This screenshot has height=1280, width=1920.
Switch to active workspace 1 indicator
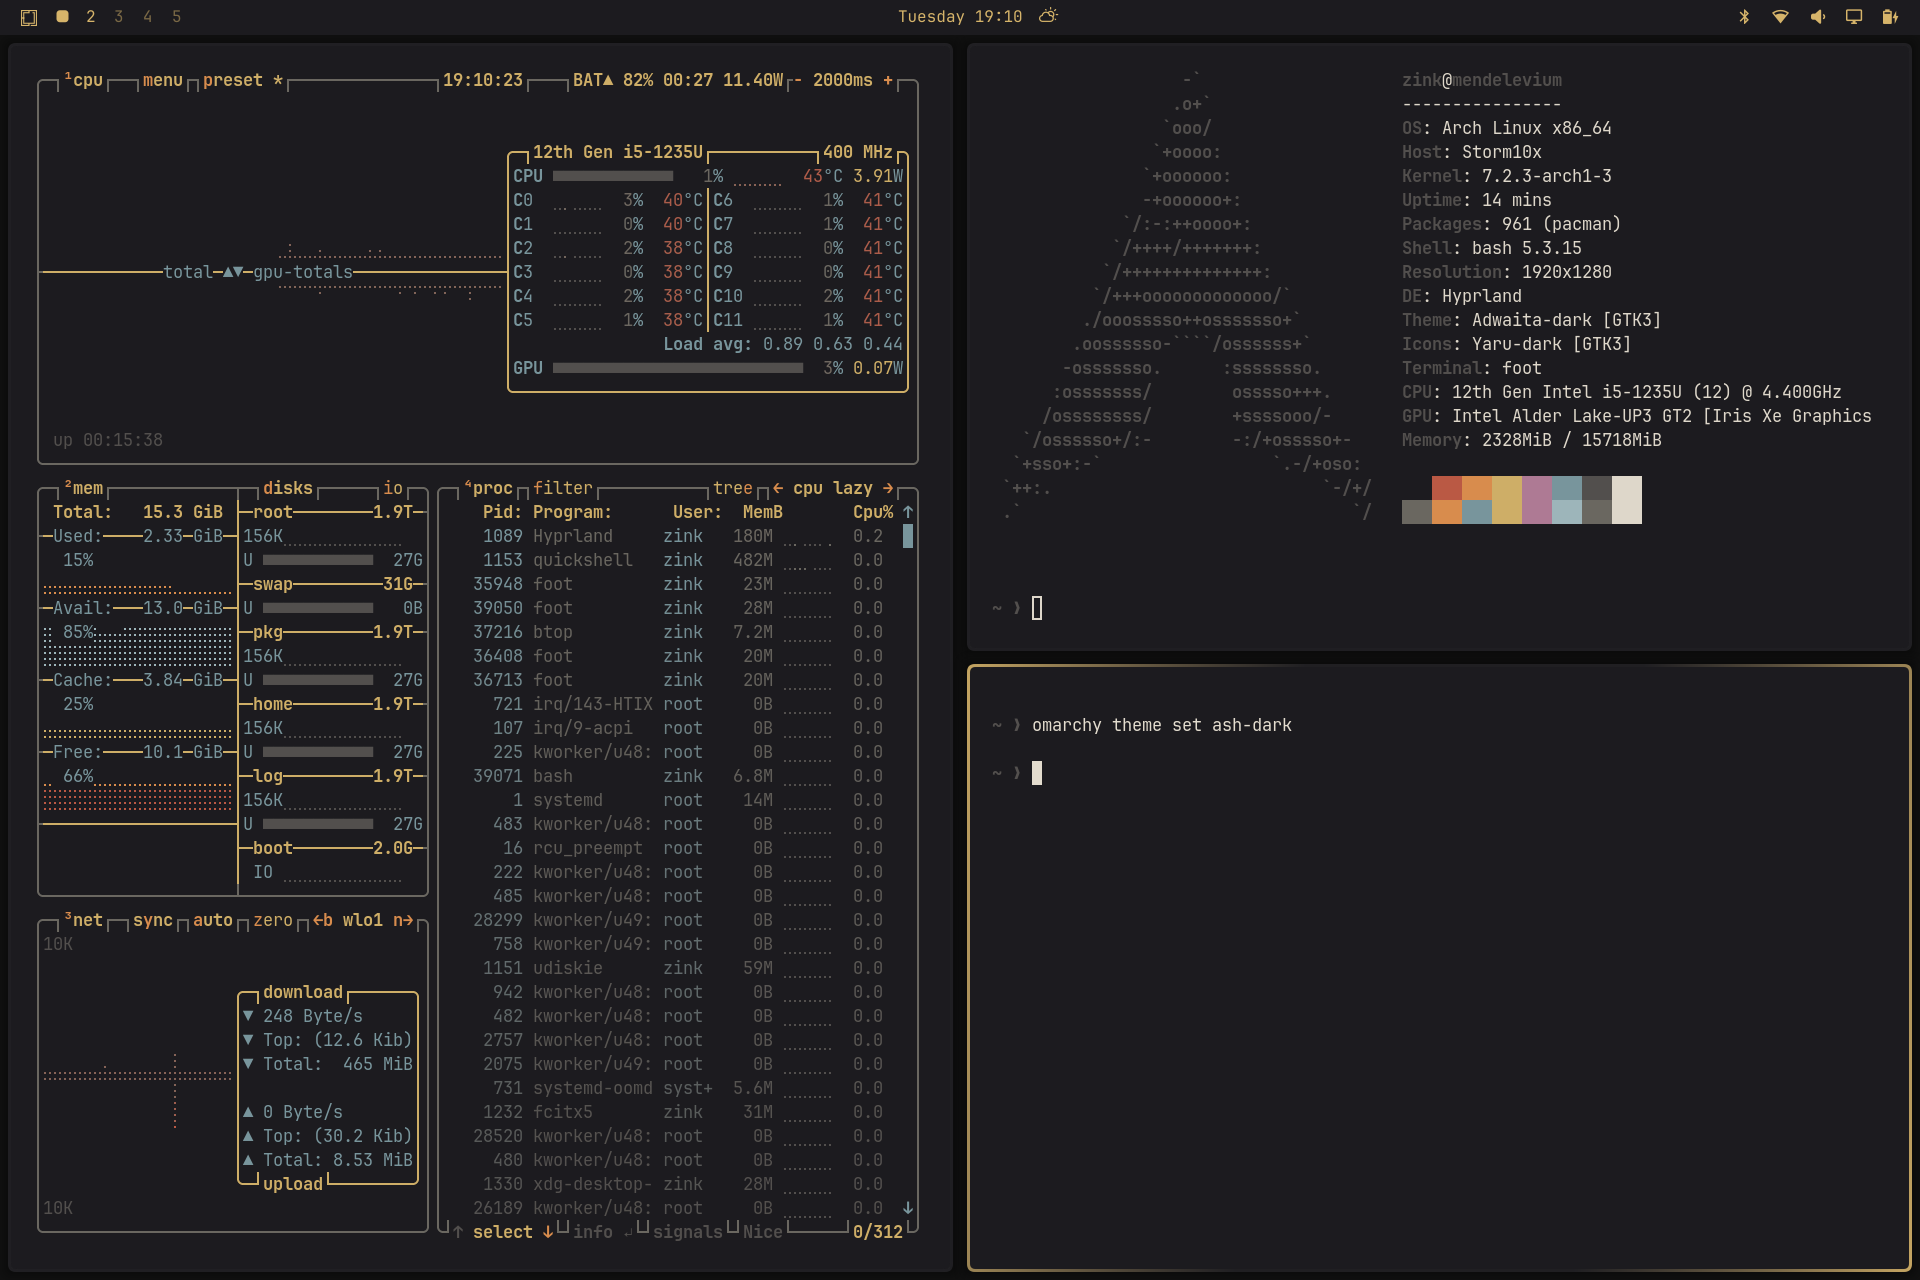point(62,17)
